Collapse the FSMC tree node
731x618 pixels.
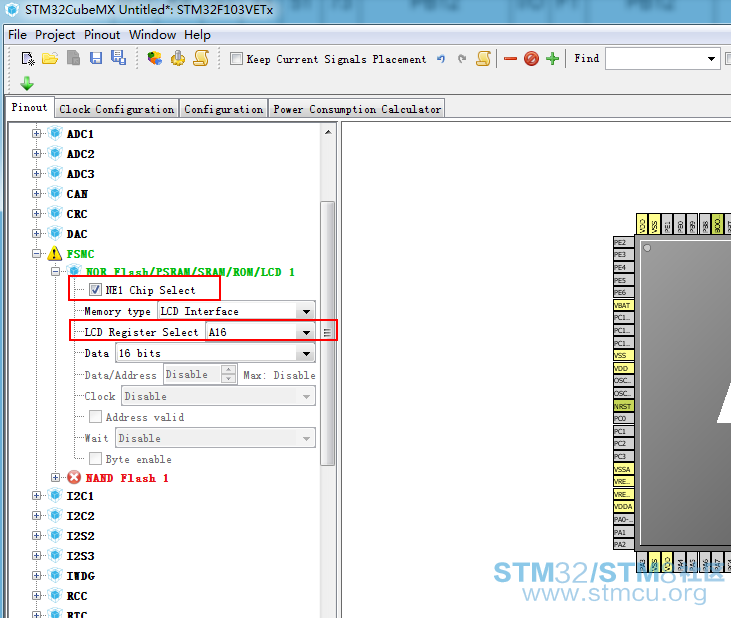(36, 254)
